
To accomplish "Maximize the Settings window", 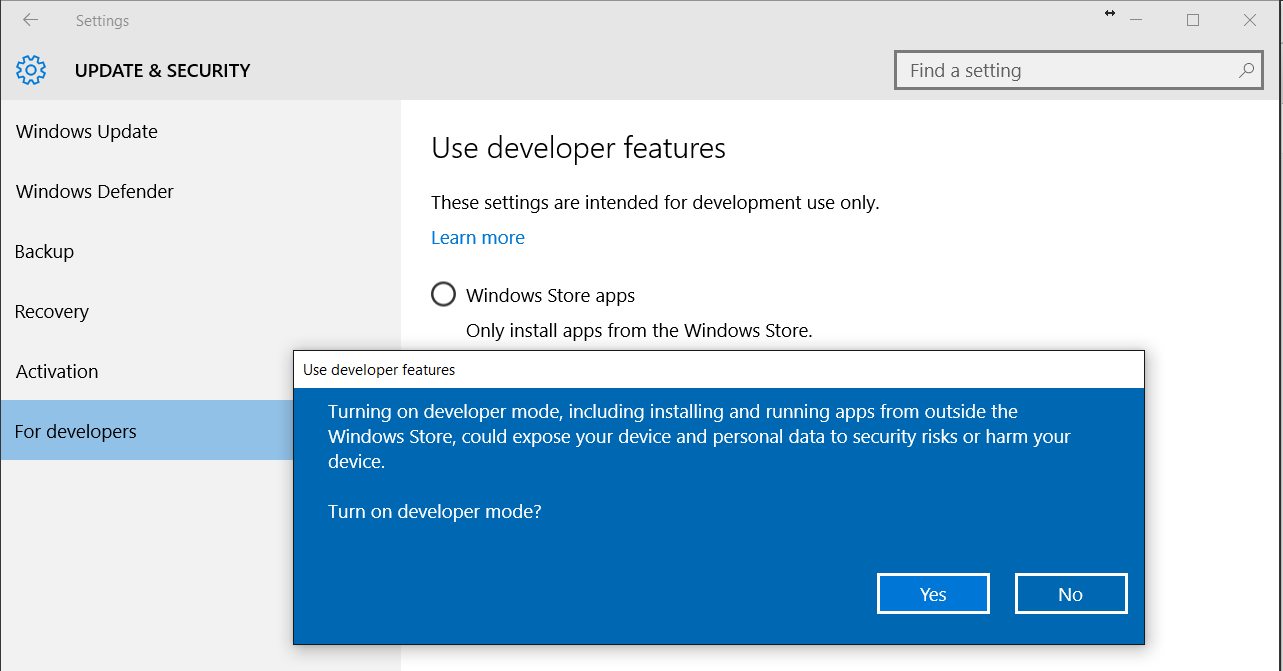I will click(x=1193, y=20).
